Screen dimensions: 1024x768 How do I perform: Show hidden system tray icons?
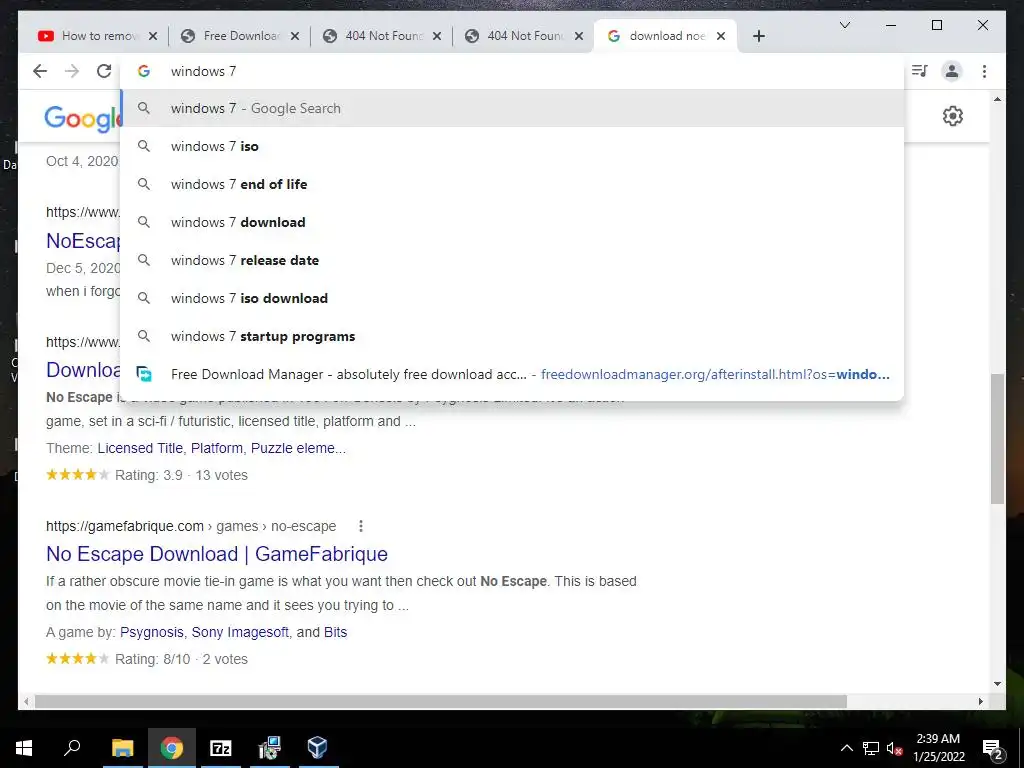tap(846, 748)
